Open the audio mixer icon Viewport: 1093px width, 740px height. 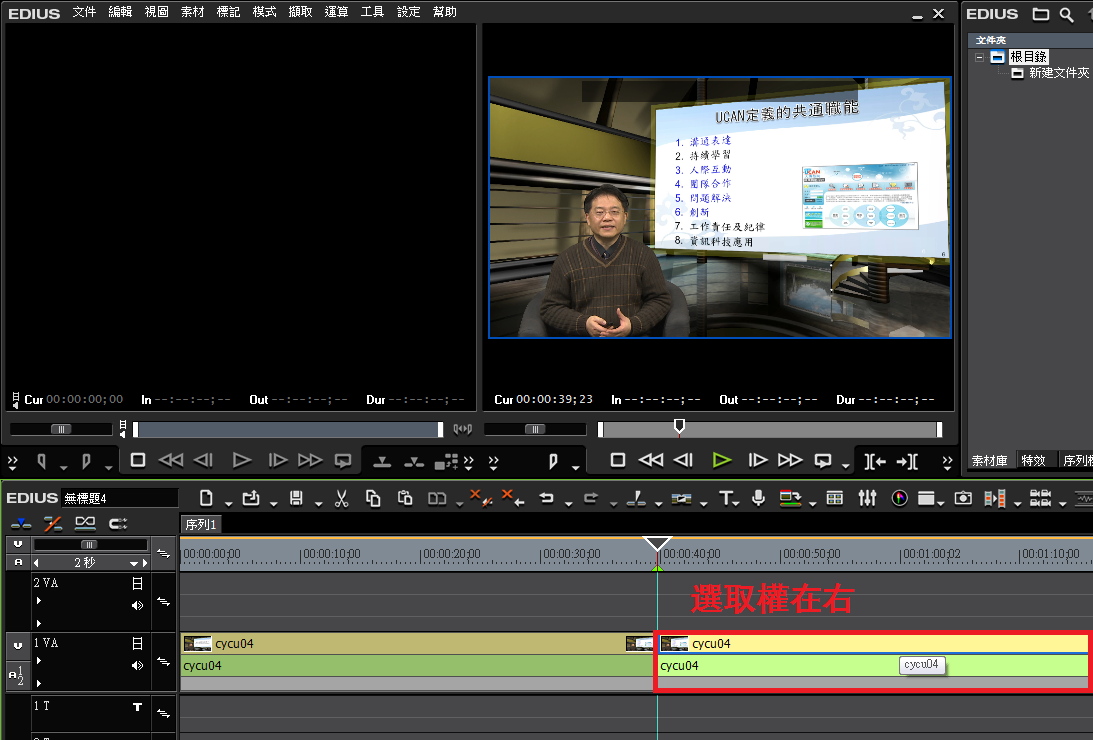tap(867, 498)
